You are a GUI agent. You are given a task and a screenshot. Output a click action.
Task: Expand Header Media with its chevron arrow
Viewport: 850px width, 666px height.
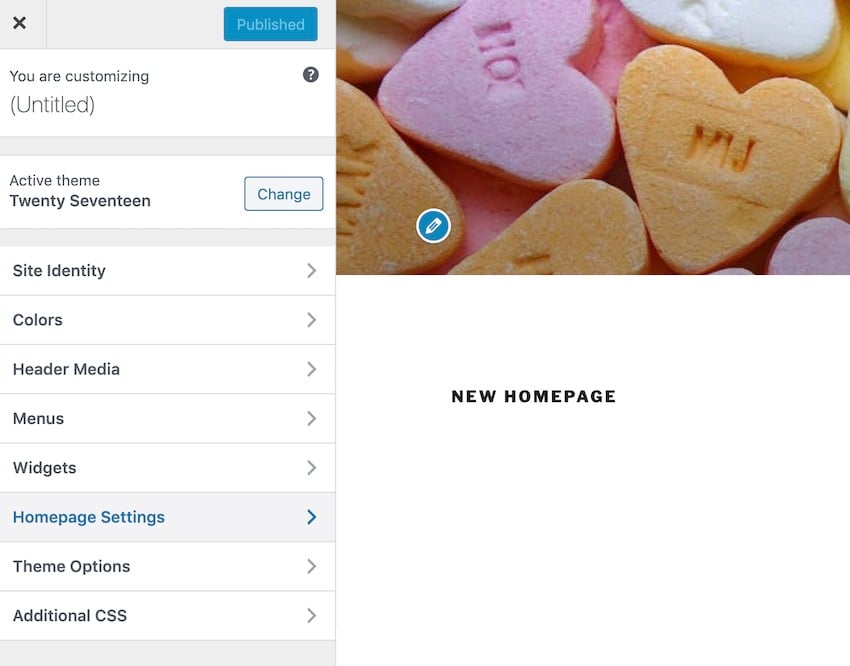311,369
